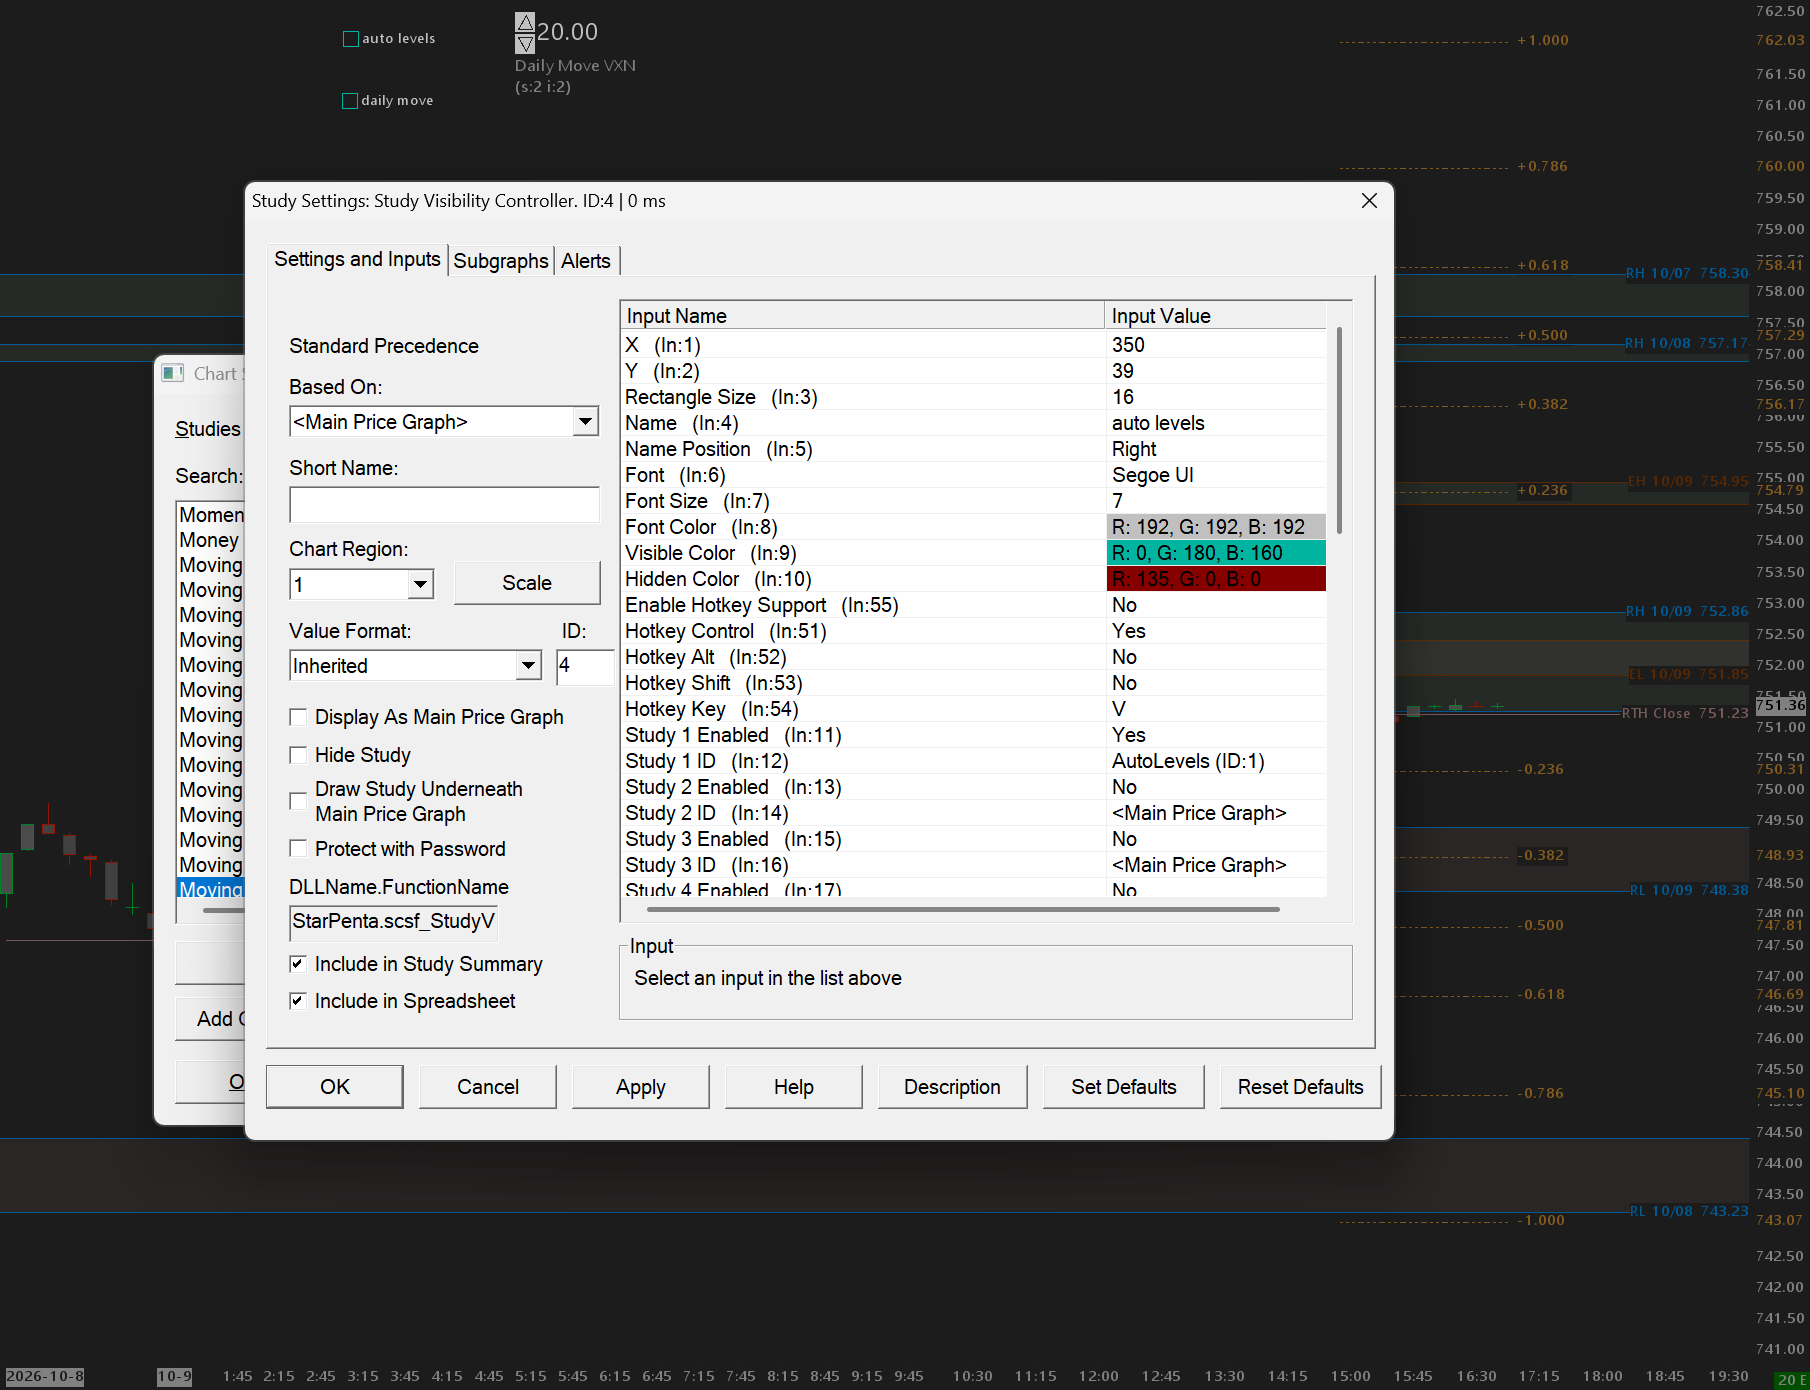Viewport: 1810px width, 1390px height.
Task: Open the Based On dropdown
Action: tap(586, 422)
